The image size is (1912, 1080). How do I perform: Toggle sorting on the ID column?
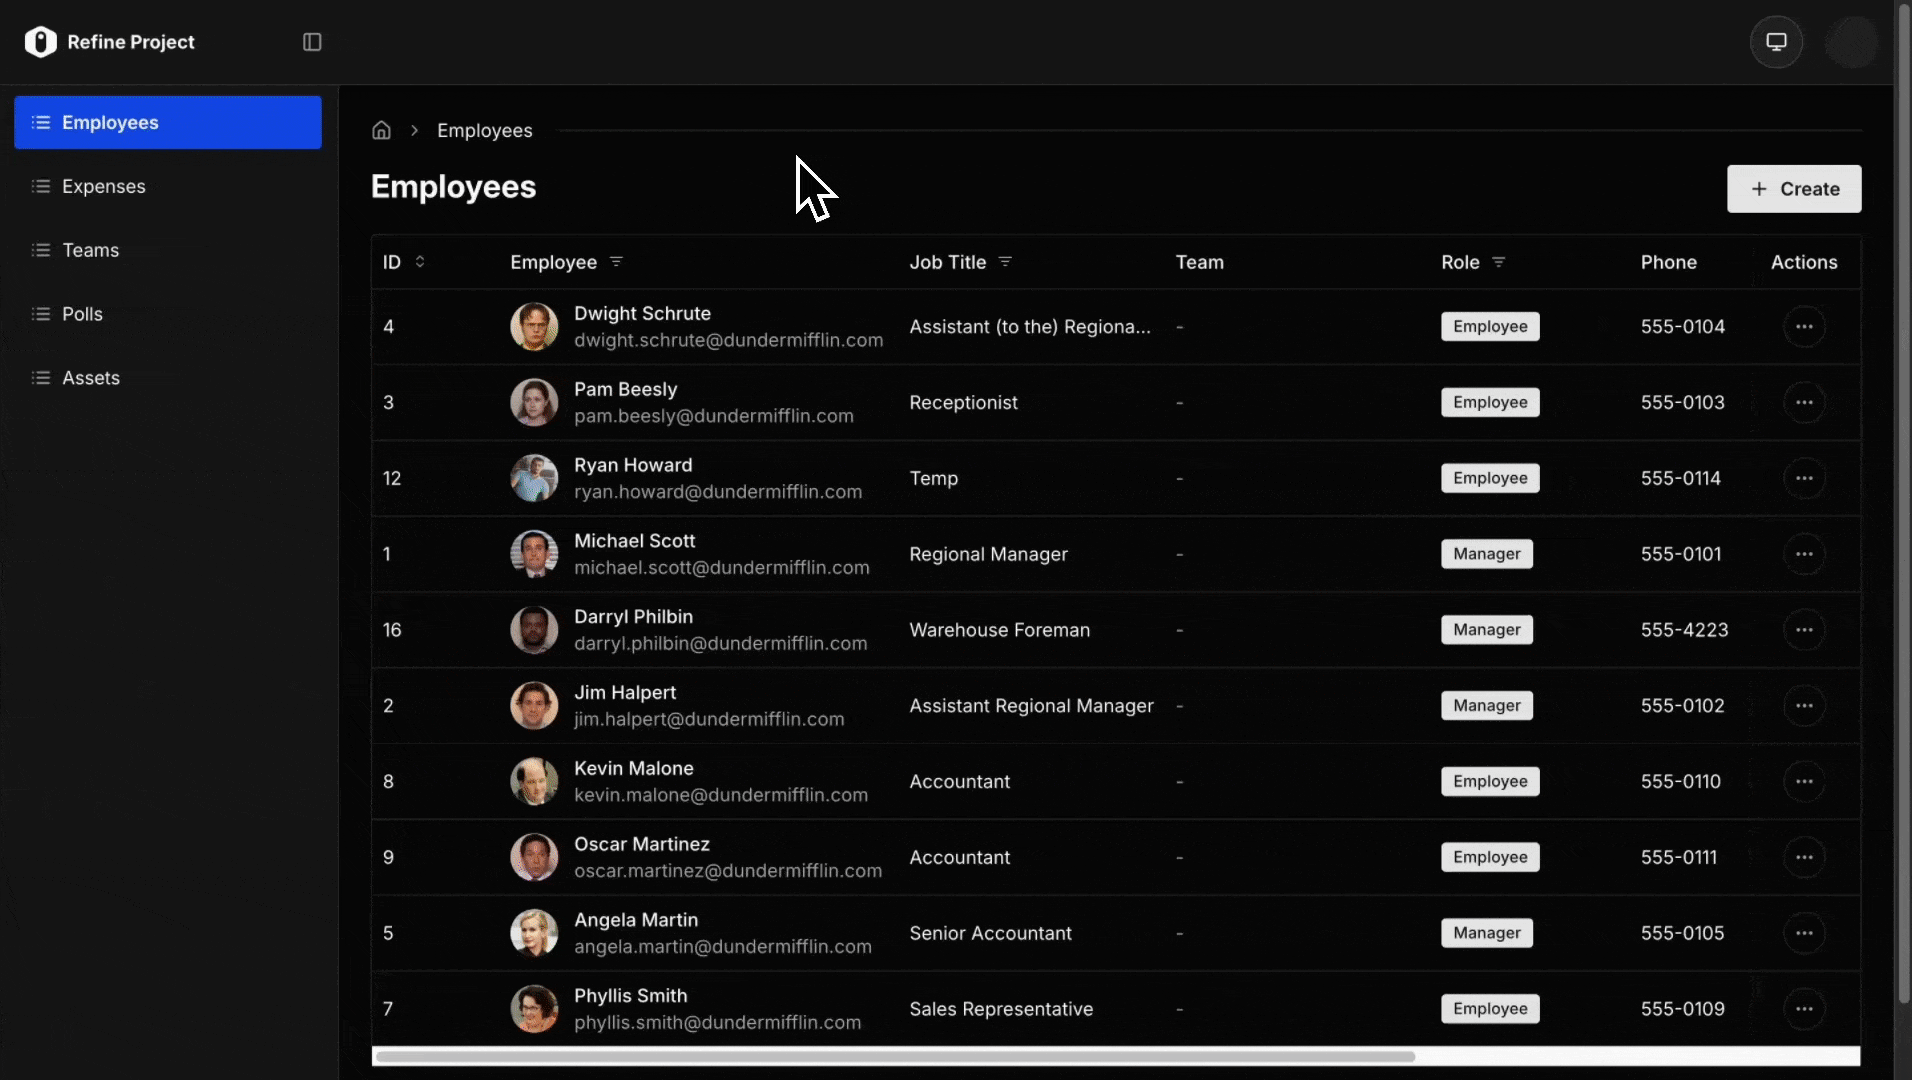click(x=420, y=262)
